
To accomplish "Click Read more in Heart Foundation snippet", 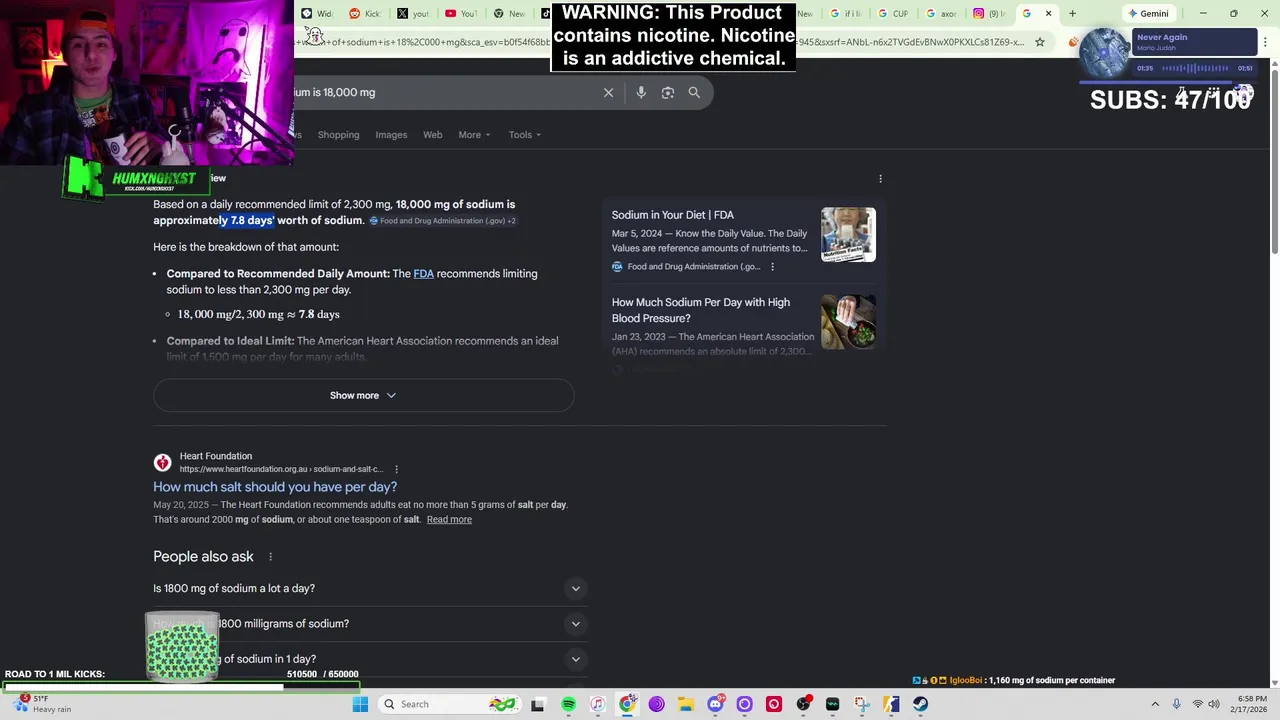I will pos(449,520).
